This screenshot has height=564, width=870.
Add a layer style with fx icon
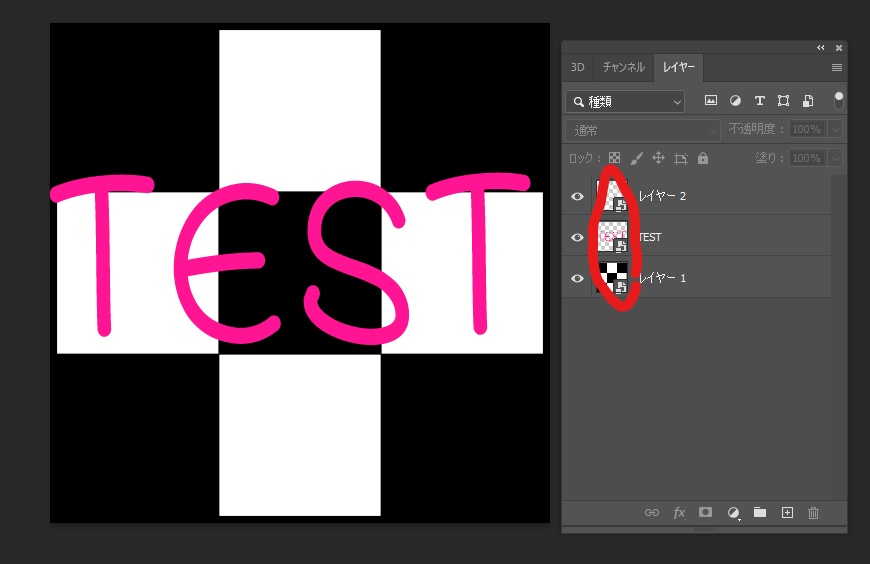pos(679,512)
